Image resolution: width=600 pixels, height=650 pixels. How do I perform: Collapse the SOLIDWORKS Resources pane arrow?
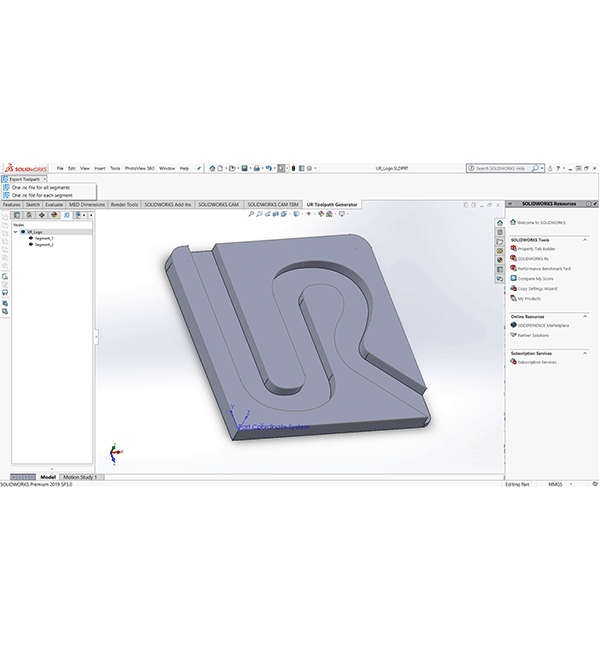point(510,204)
